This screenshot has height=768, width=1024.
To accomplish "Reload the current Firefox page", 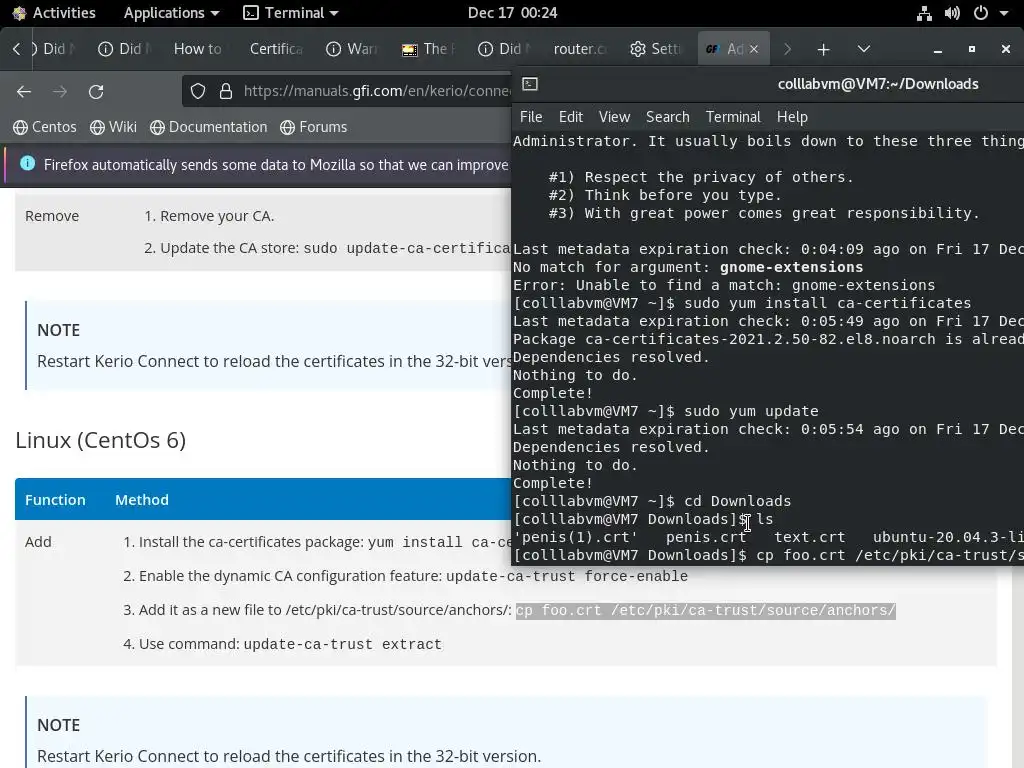I will pyautogui.click(x=96, y=91).
